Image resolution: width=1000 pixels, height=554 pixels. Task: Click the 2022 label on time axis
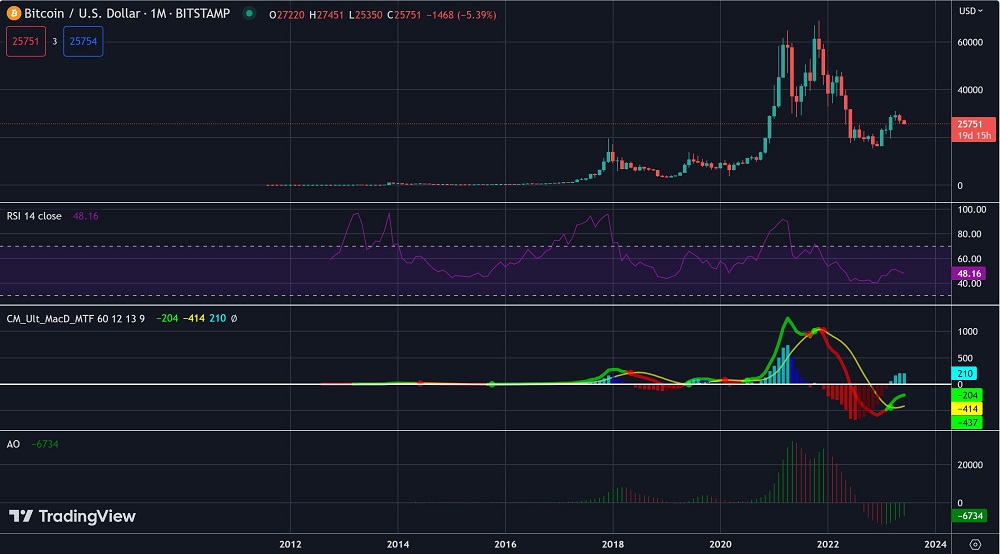click(x=828, y=544)
